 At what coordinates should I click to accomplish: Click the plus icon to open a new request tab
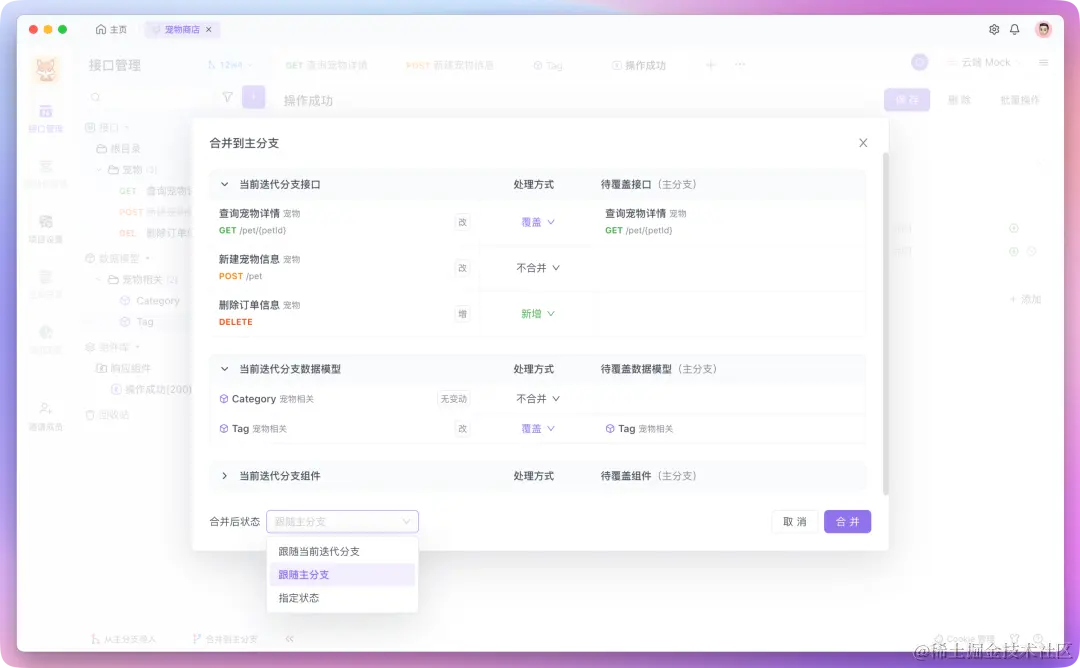pos(708,64)
